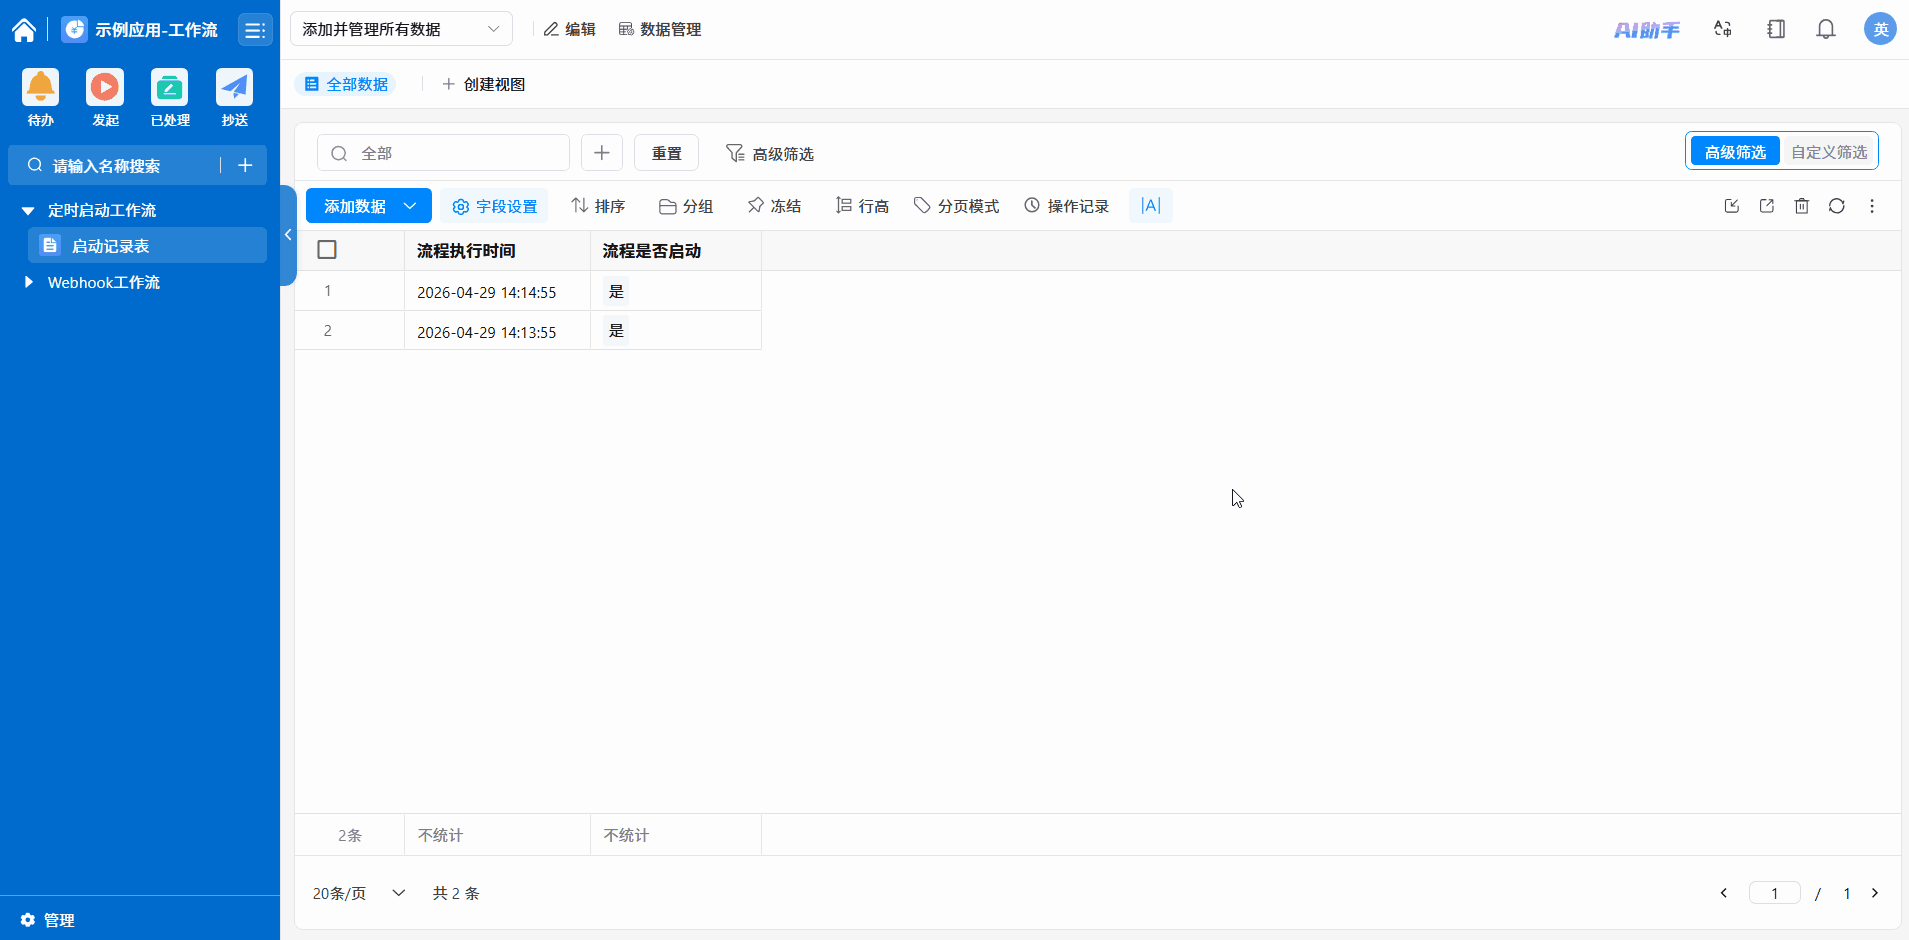Viewport: 1909px width, 940px height.
Task: Collapse the 定时启动工作流 tree group
Action: pyautogui.click(x=28, y=211)
